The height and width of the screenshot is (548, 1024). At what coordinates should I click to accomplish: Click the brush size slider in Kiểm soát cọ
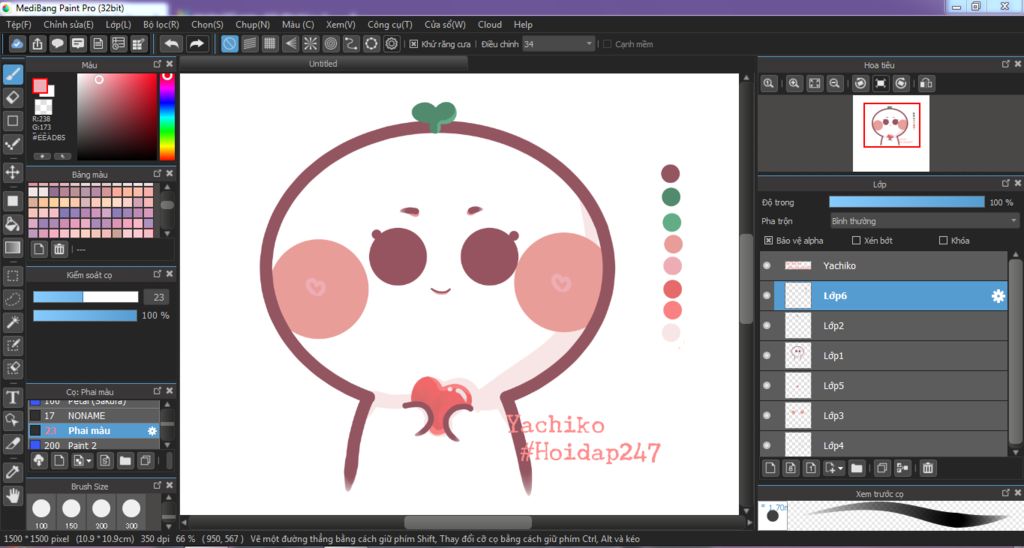(x=86, y=297)
